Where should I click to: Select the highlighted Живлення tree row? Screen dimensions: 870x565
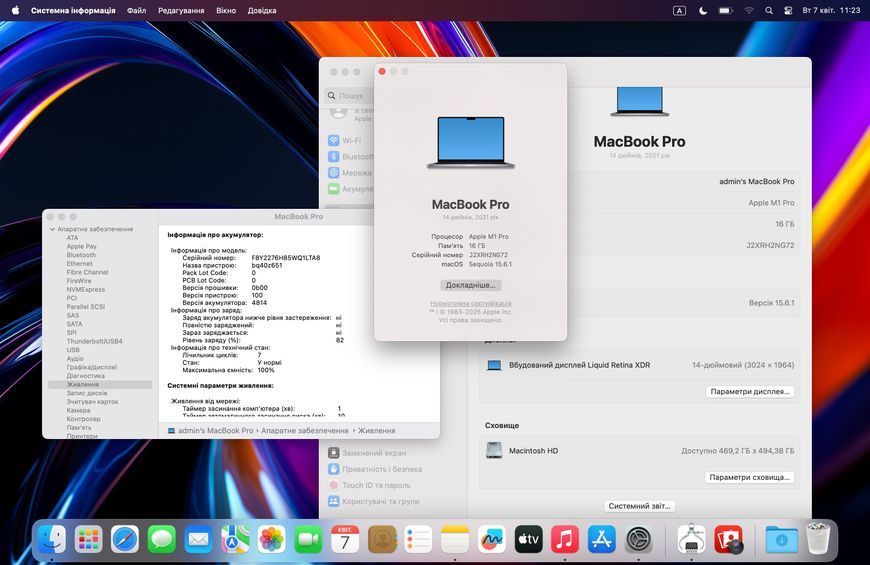100,384
